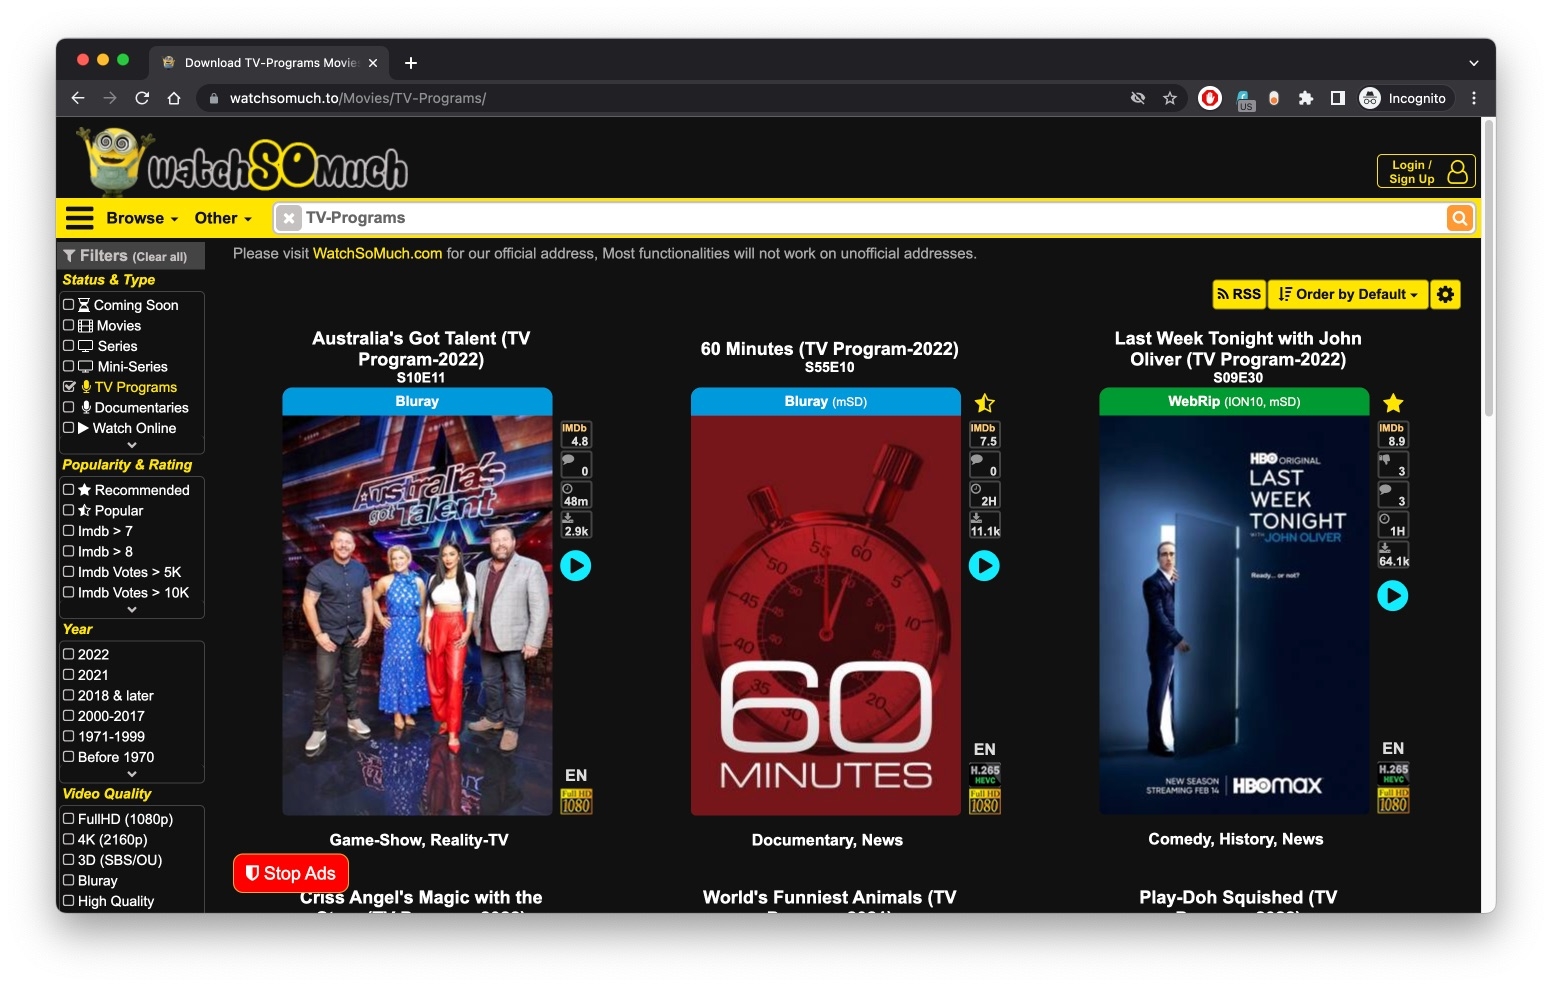Click the orange search magnifier button
Image resolution: width=1552 pixels, height=987 pixels.
coord(1459,218)
